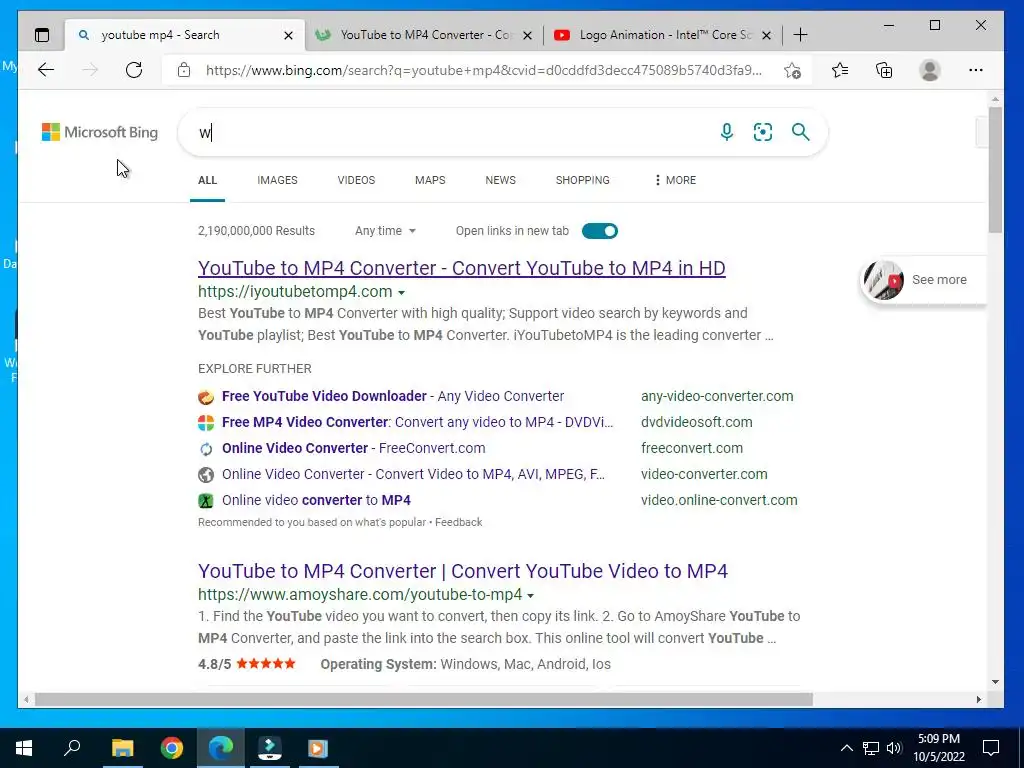Open network status tray icon

point(871,748)
